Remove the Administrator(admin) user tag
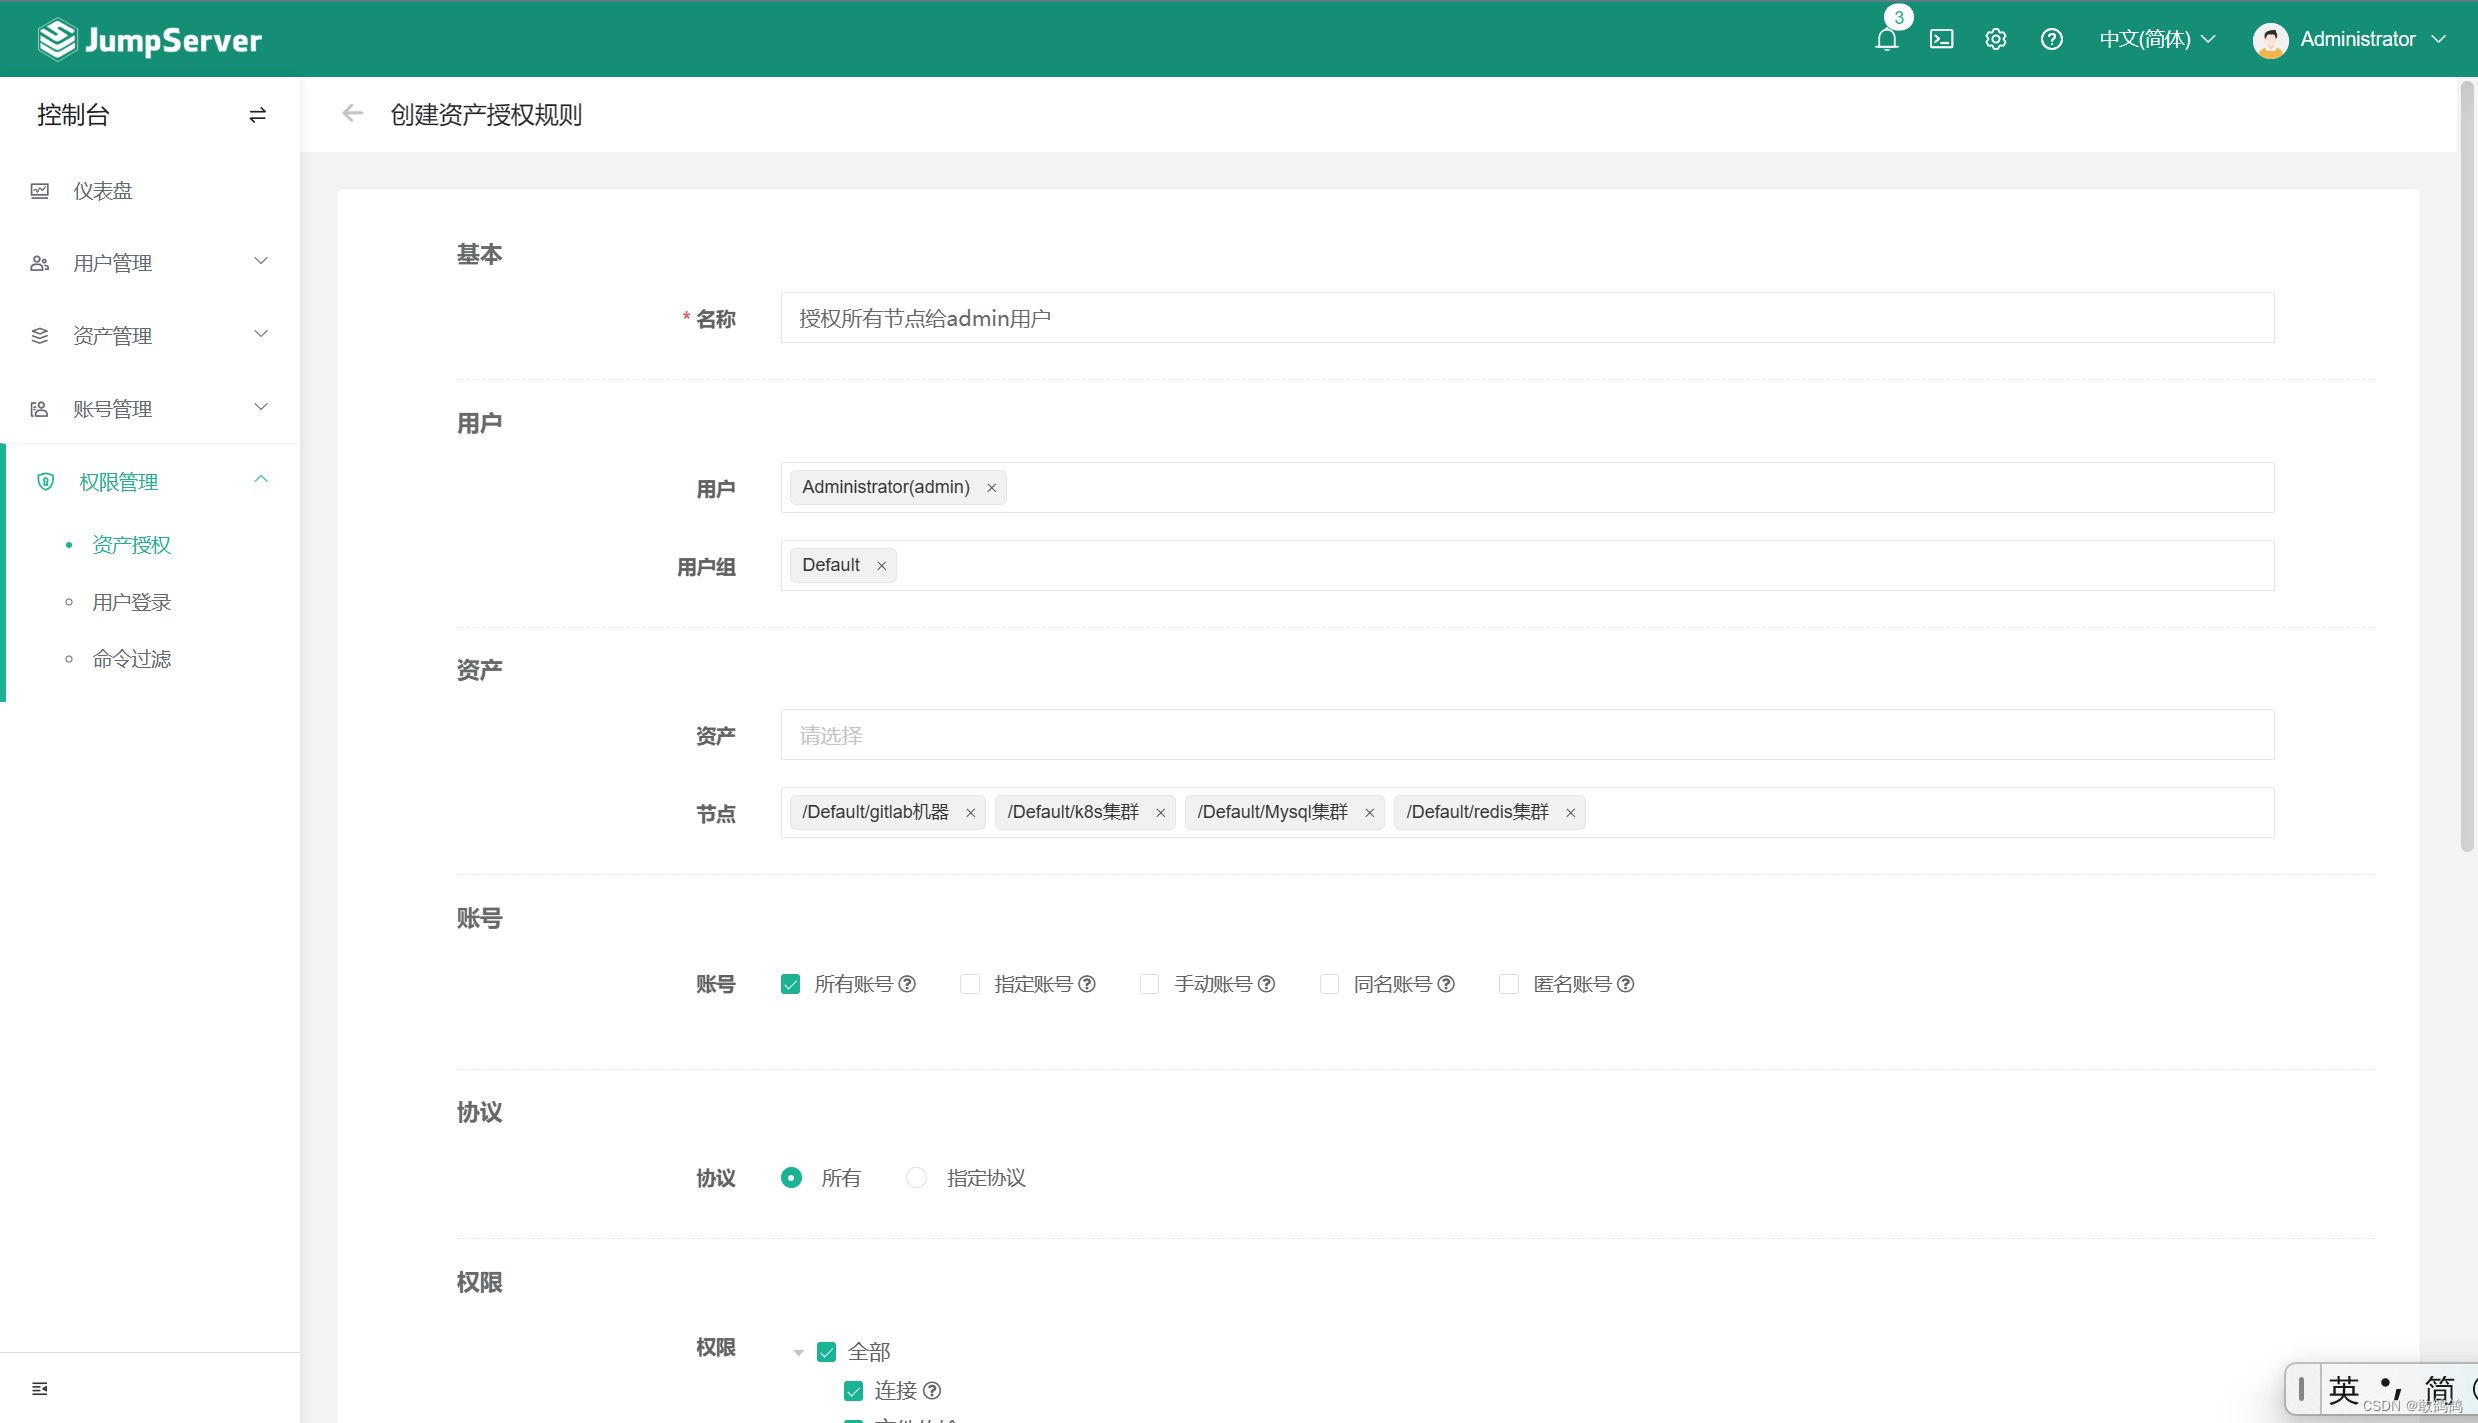Image resolution: width=2478 pixels, height=1423 pixels. [x=991, y=488]
